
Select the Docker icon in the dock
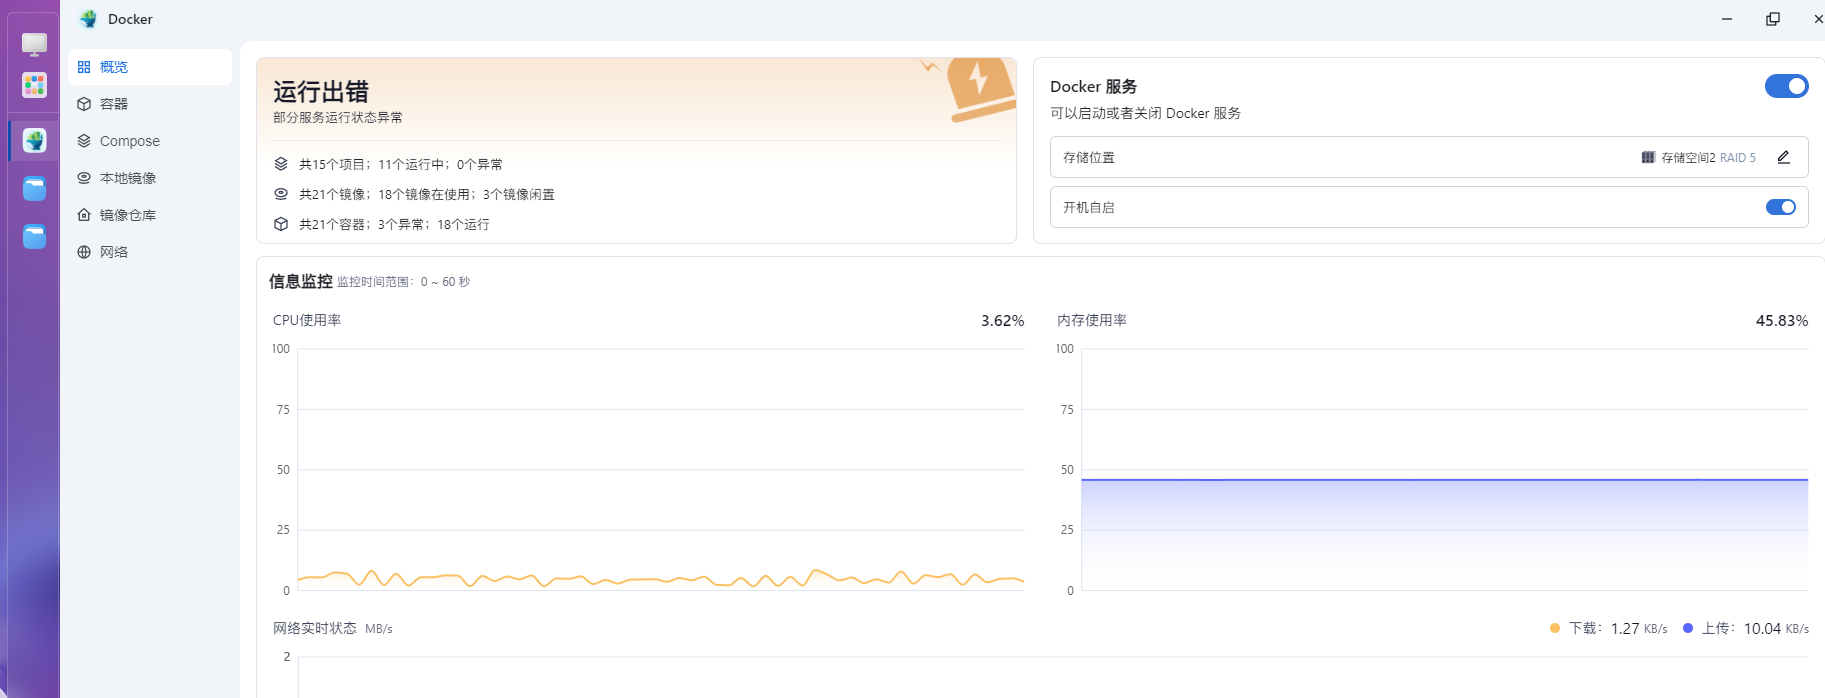point(35,141)
